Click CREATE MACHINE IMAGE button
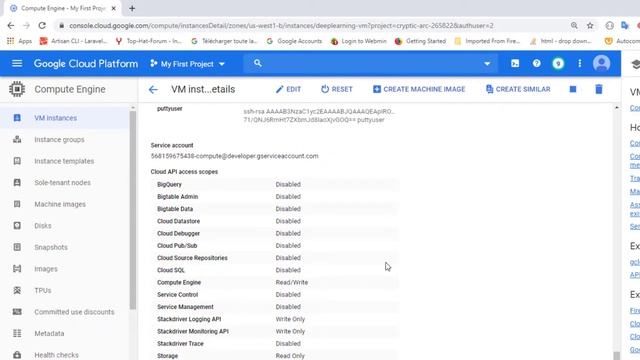The width and height of the screenshot is (640, 360). pyautogui.click(x=419, y=89)
